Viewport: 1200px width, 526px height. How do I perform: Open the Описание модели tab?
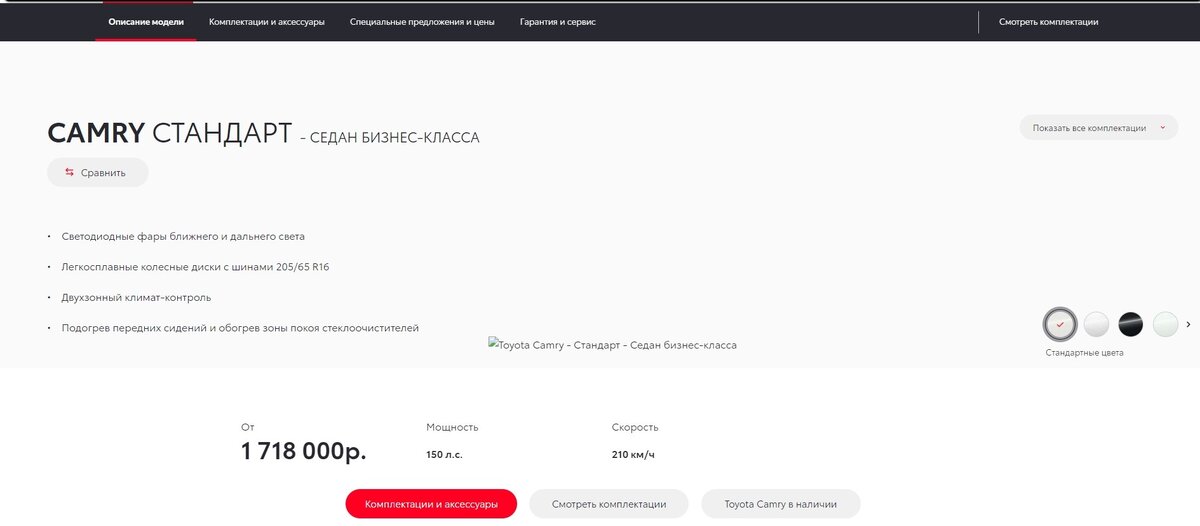click(146, 21)
